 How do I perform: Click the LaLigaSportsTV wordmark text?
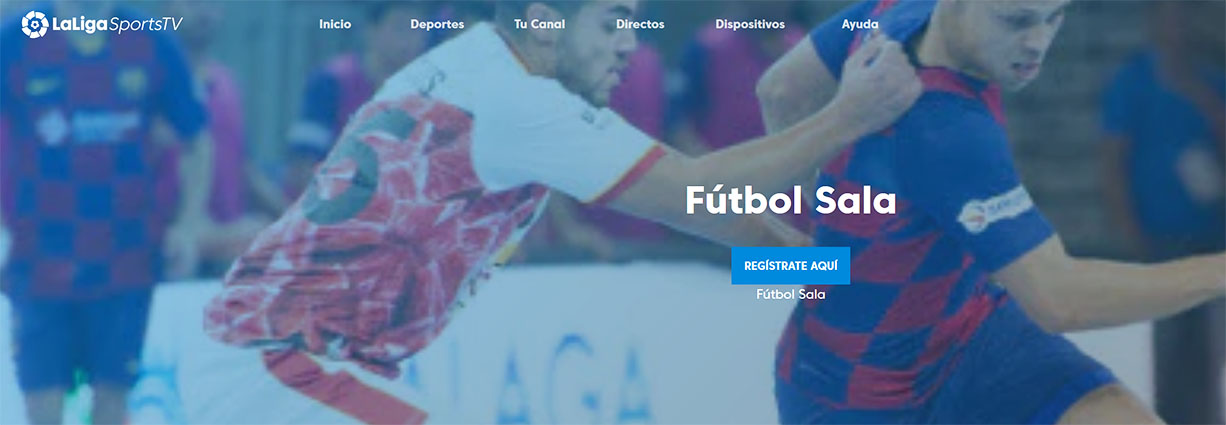point(117,24)
